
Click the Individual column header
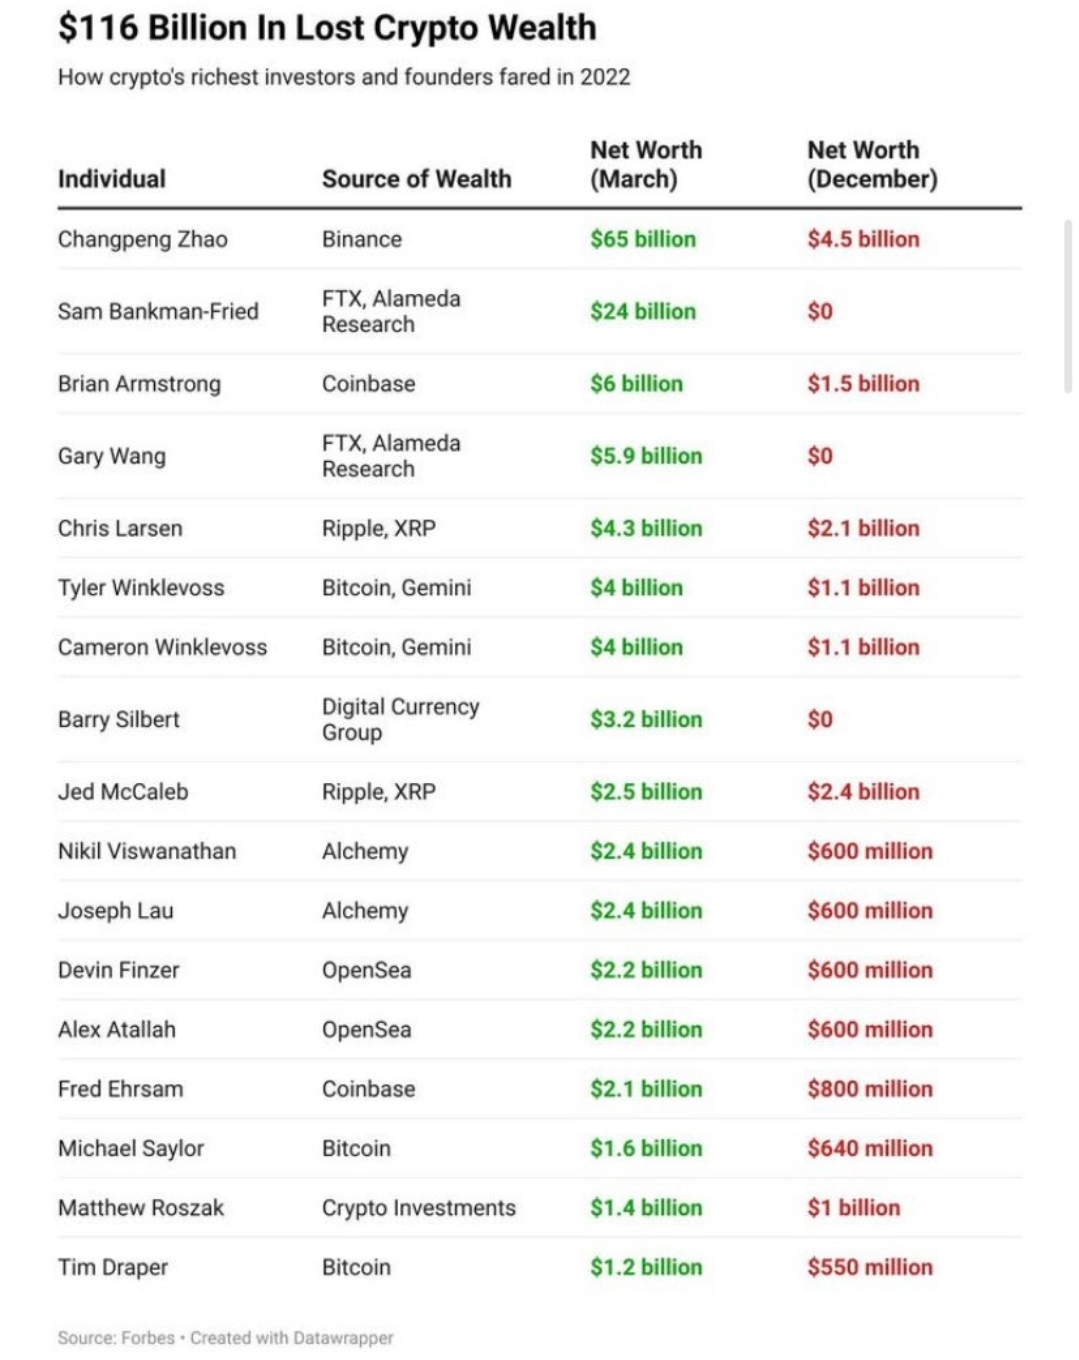(112, 179)
